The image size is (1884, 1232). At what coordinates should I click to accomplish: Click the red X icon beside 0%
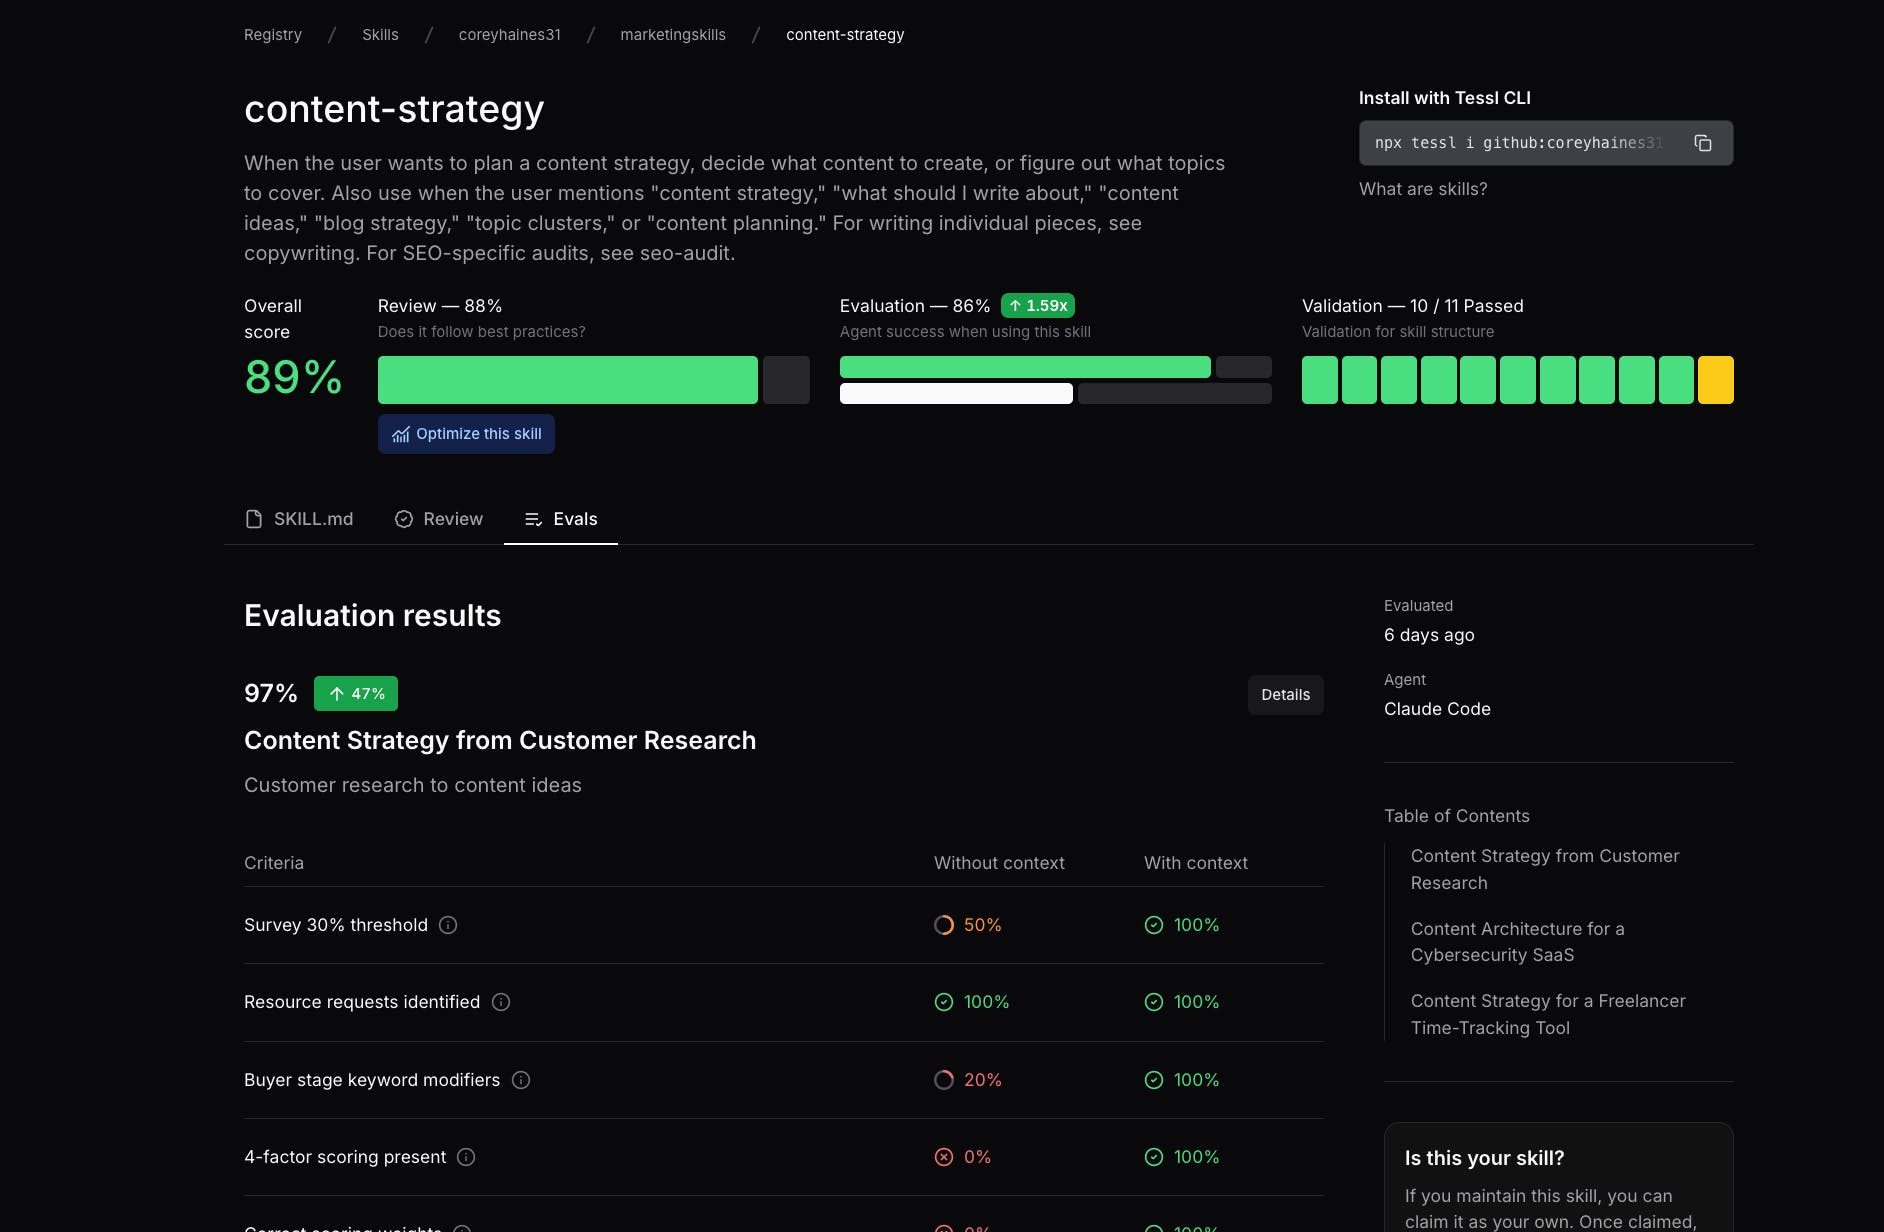[x=944, y=1157]
